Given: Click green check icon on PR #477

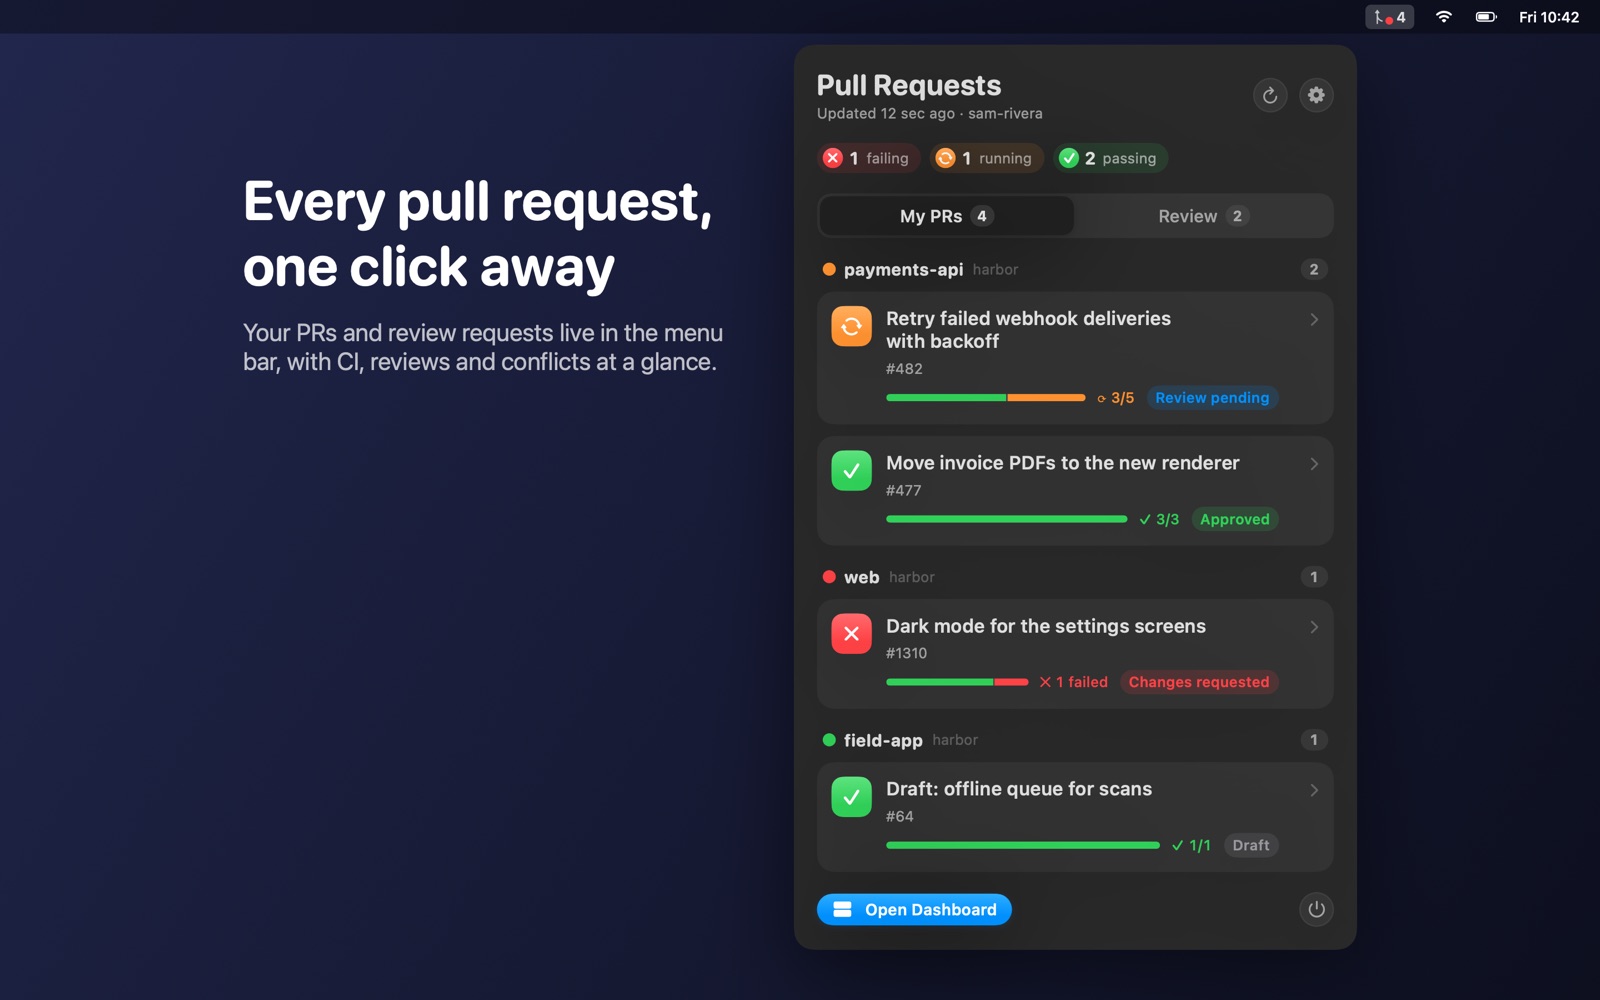Looking at the screenshot, I should [x=851, y=471].
